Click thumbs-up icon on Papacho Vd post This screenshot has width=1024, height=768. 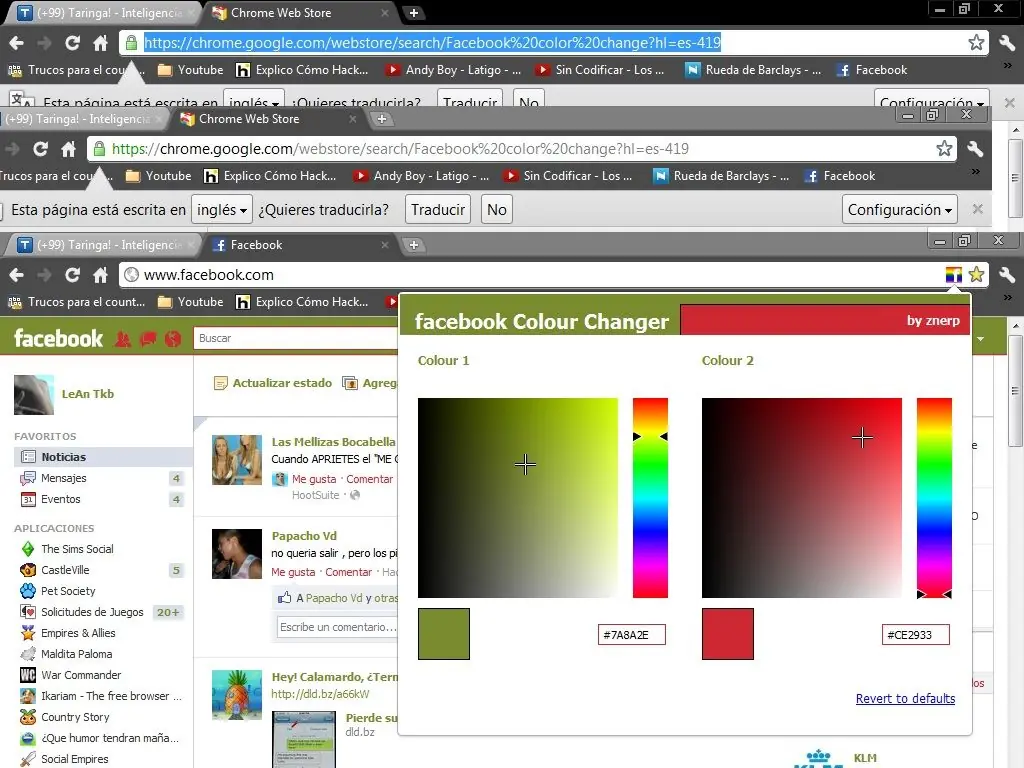click(284, 598)
